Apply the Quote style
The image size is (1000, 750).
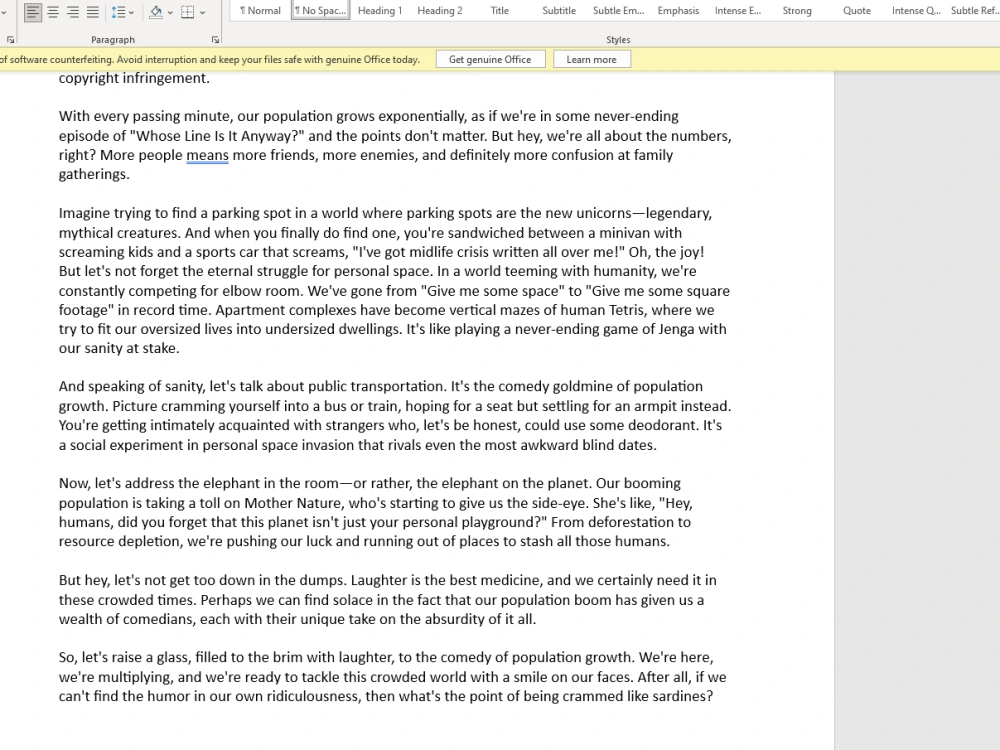click(x=857, y=10)
